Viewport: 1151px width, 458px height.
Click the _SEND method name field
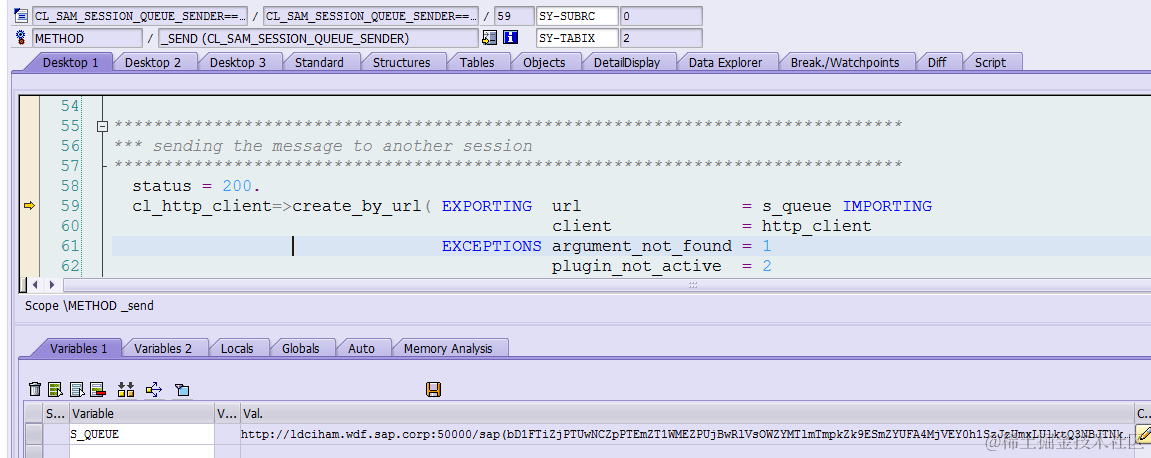[318, 38]
